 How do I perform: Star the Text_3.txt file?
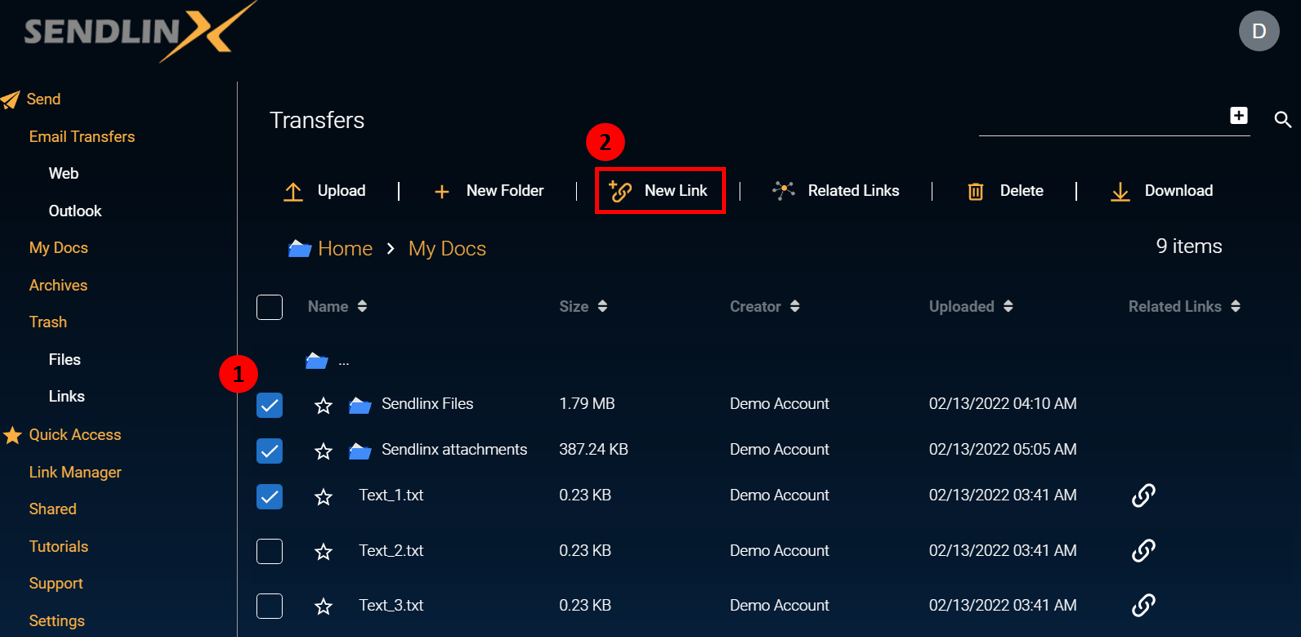pos(323,606)
